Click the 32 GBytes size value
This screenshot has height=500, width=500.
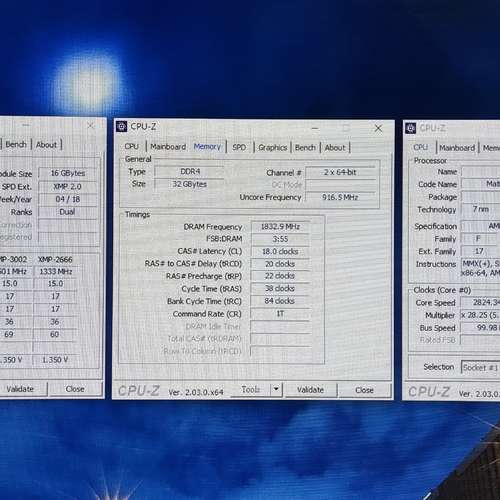coord(190,184)
